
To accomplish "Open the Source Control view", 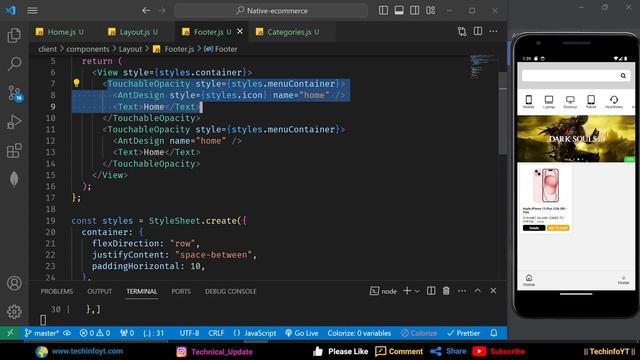I will coord(15,93).
